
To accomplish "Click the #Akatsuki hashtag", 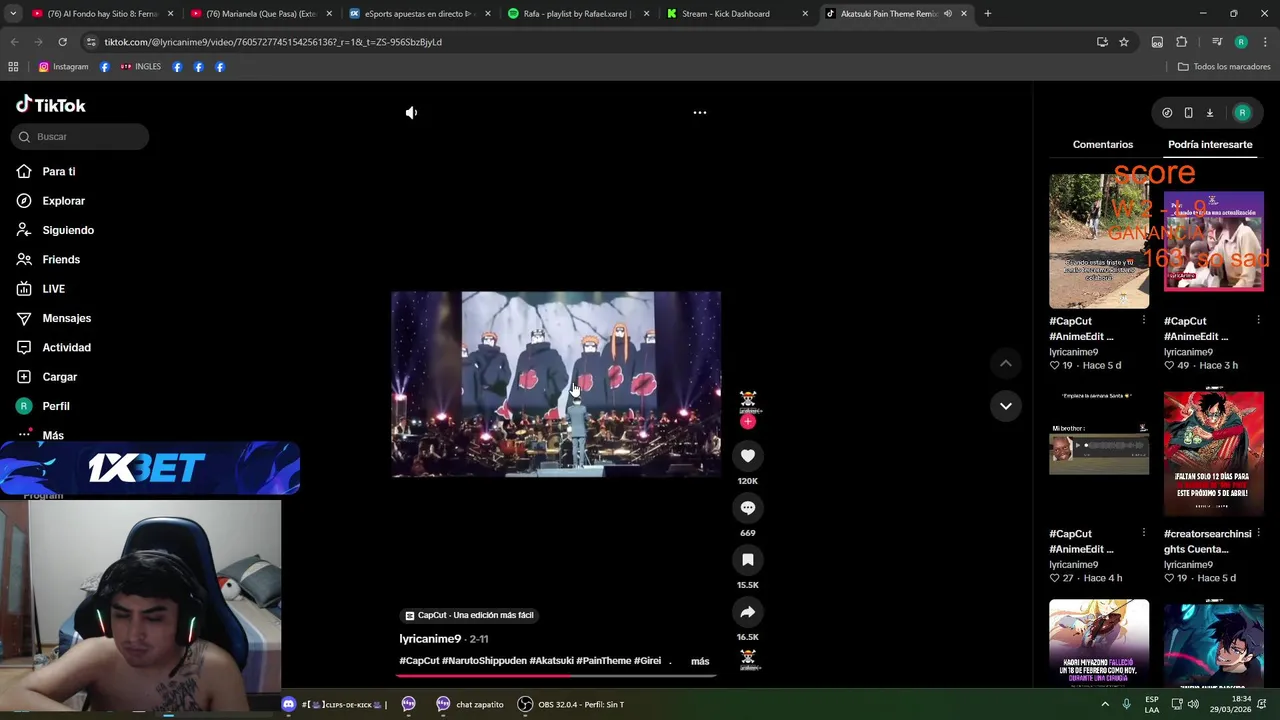I will (x=551, y=661).
